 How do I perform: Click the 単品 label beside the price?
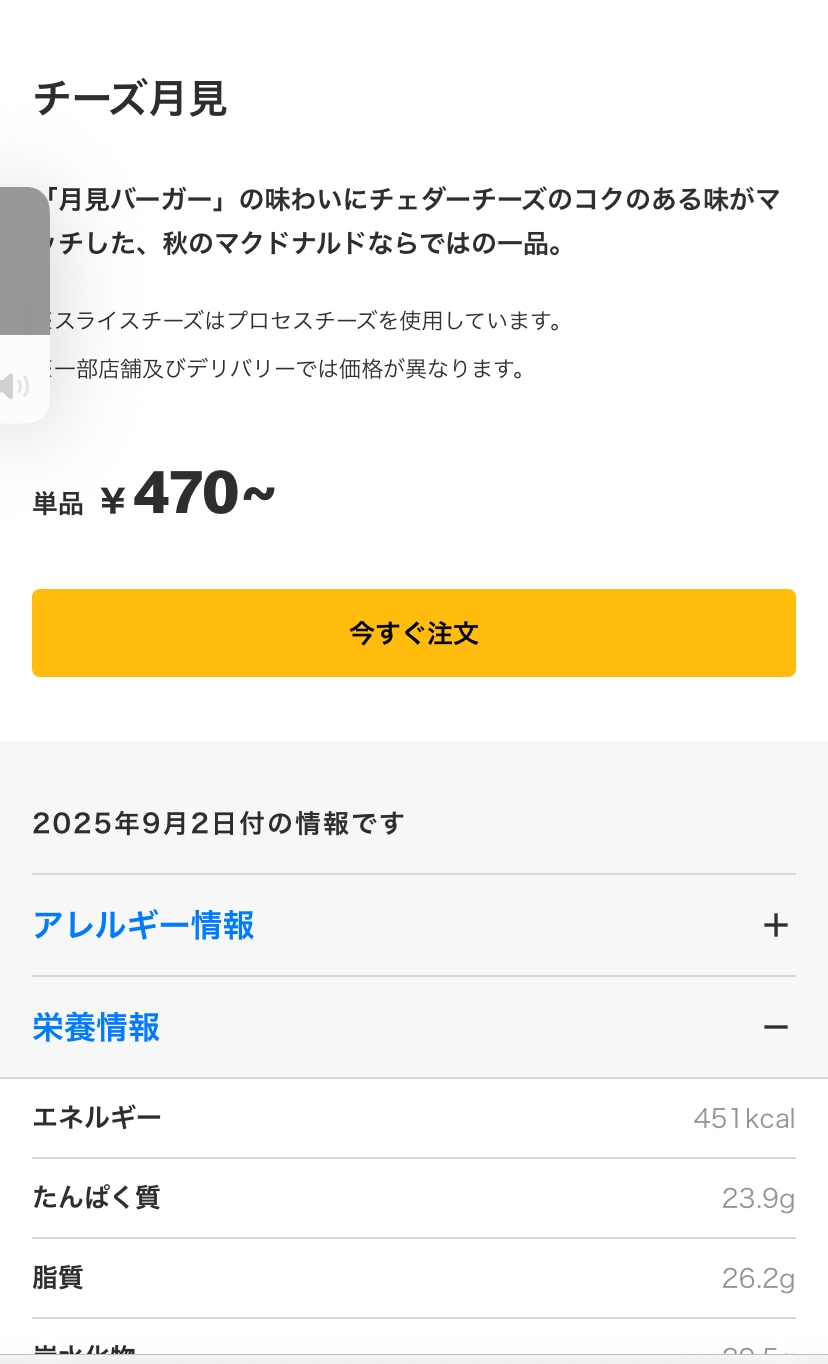tap(58, 503)
